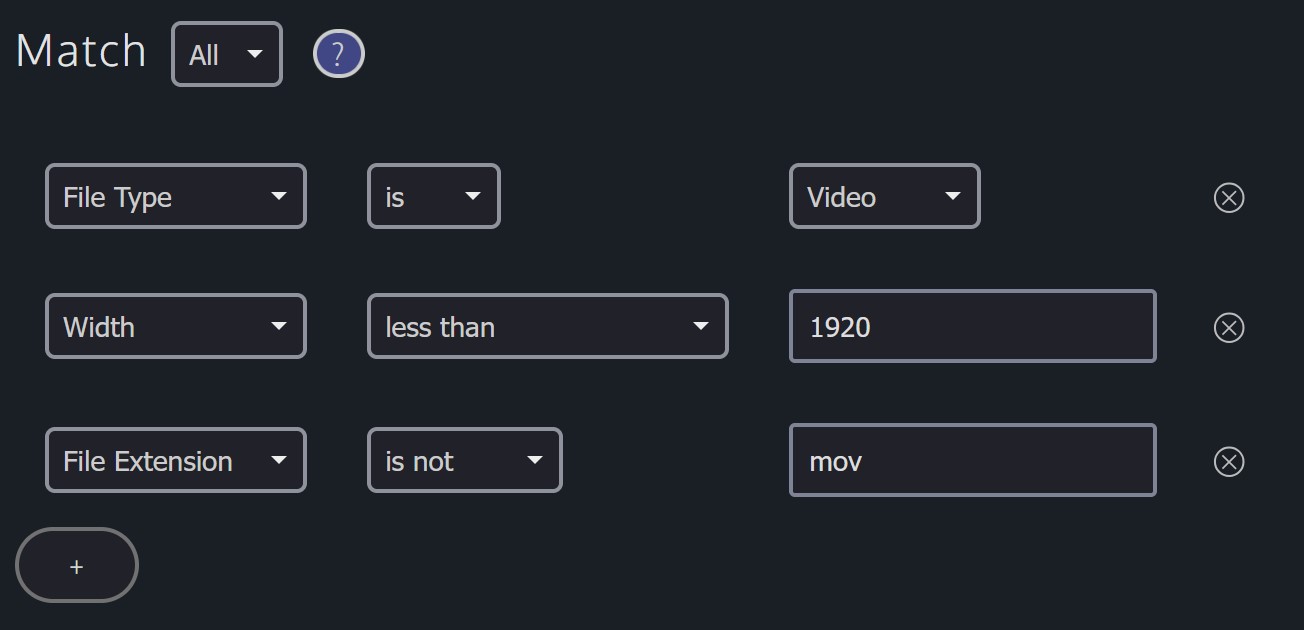The image size is (1304, 630).
Task: Click the caret beside Video
Action: pos(952,196)
